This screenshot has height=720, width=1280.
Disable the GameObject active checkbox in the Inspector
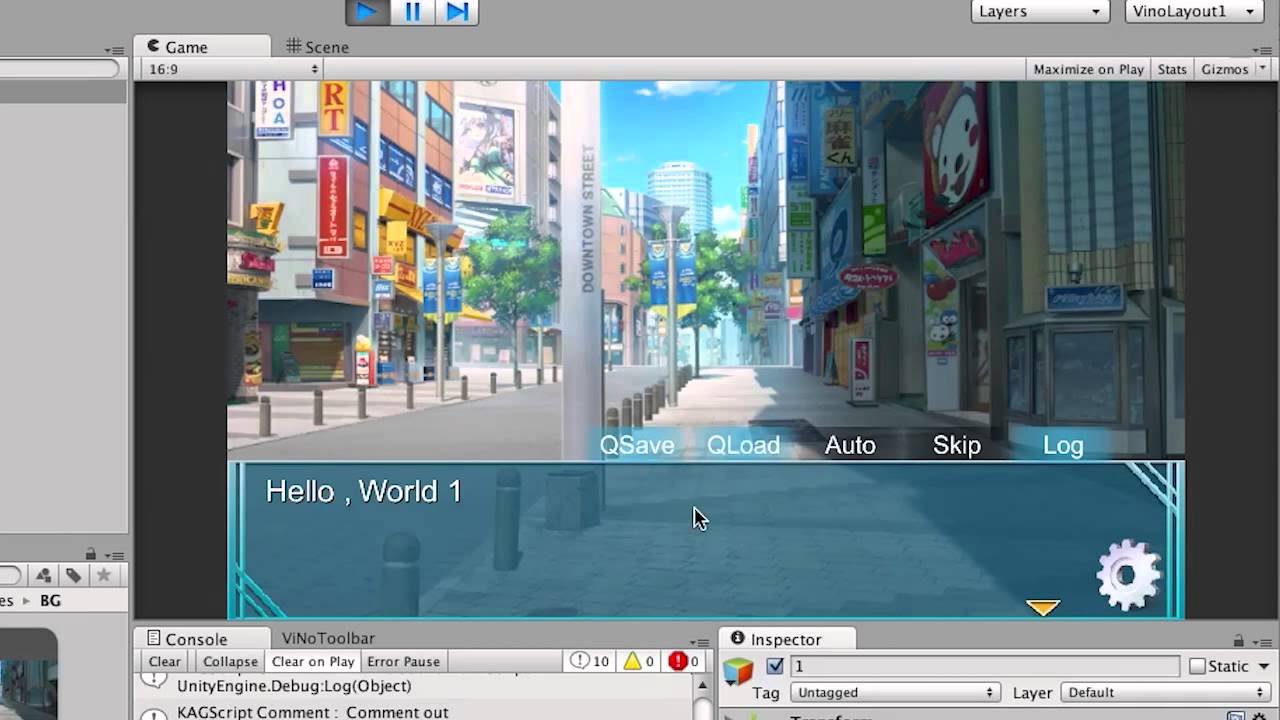[x=775, y=666]
